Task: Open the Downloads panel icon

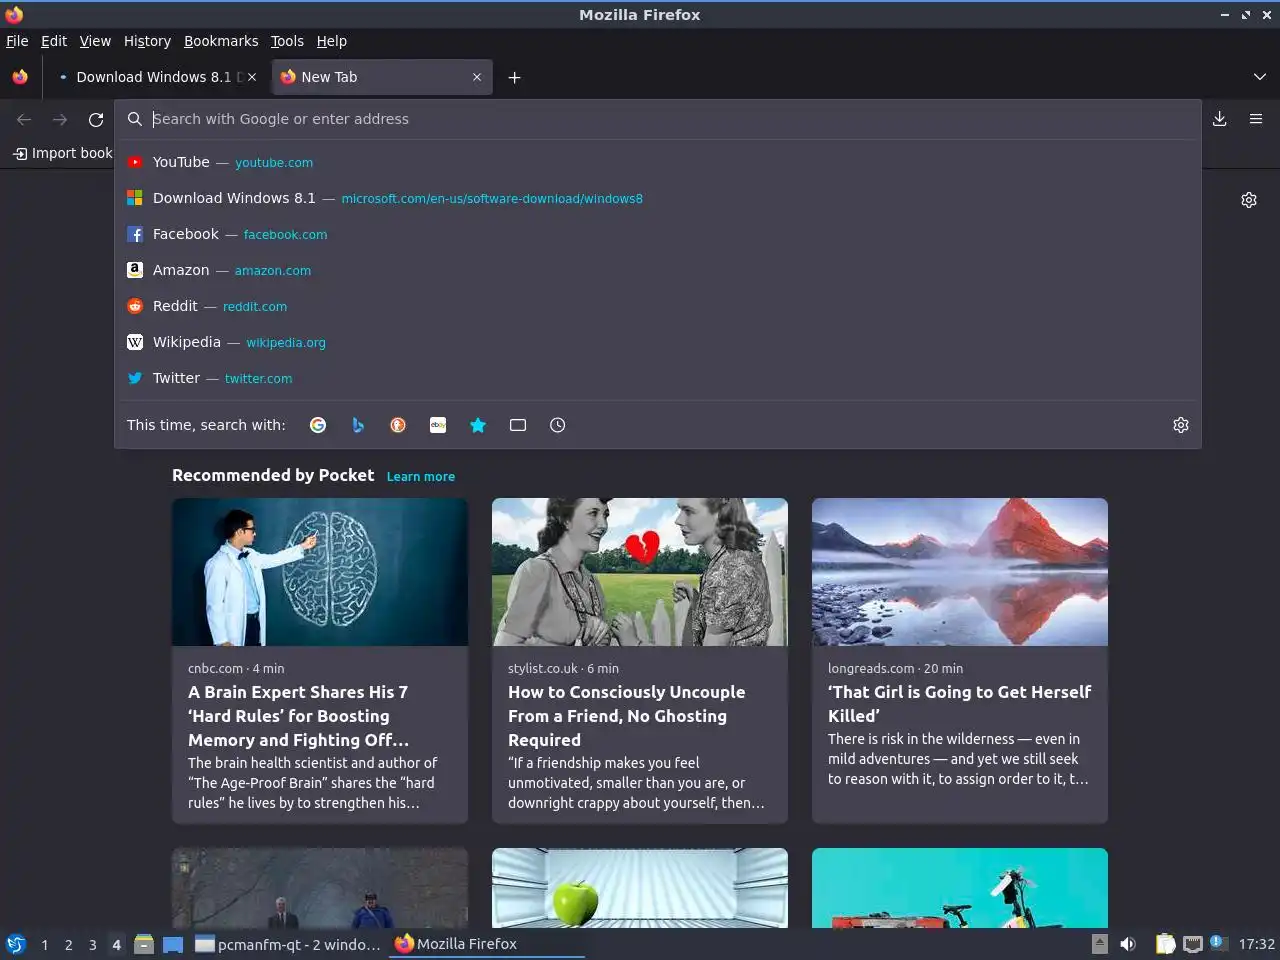Action: click(1220, 119)
